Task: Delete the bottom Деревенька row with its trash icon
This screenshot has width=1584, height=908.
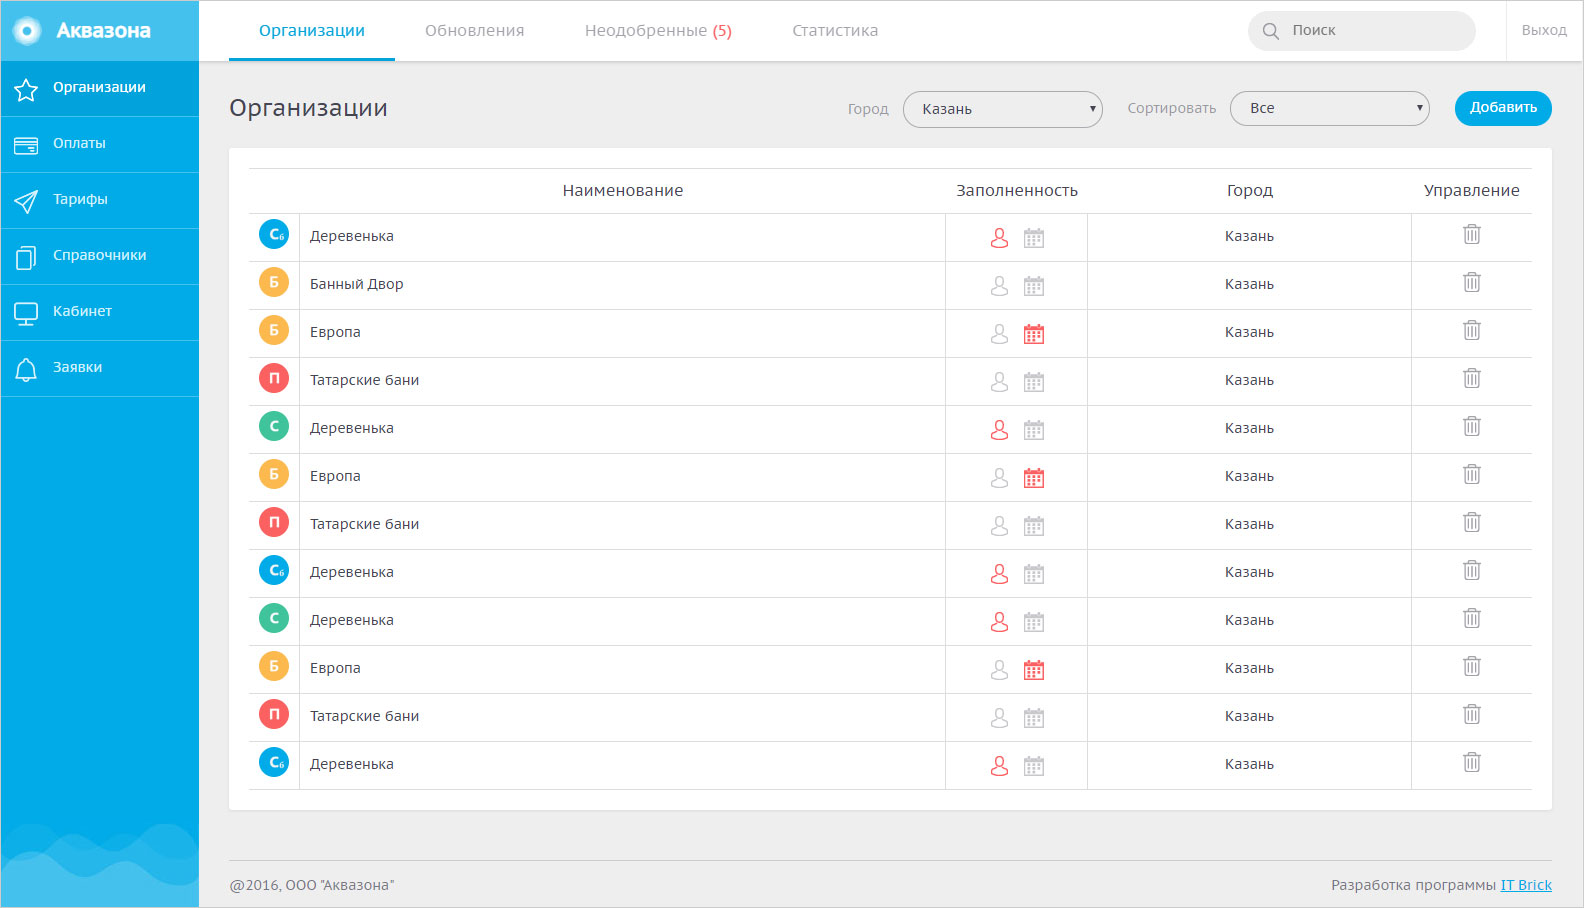Action: pyautogui.click(x=1472, y=762)
